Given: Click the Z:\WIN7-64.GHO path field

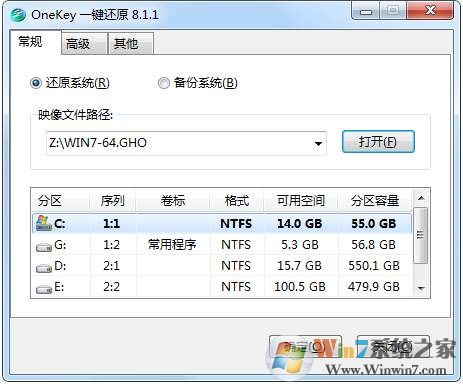Looking at the screenshot, I should (x=179, y=143).
